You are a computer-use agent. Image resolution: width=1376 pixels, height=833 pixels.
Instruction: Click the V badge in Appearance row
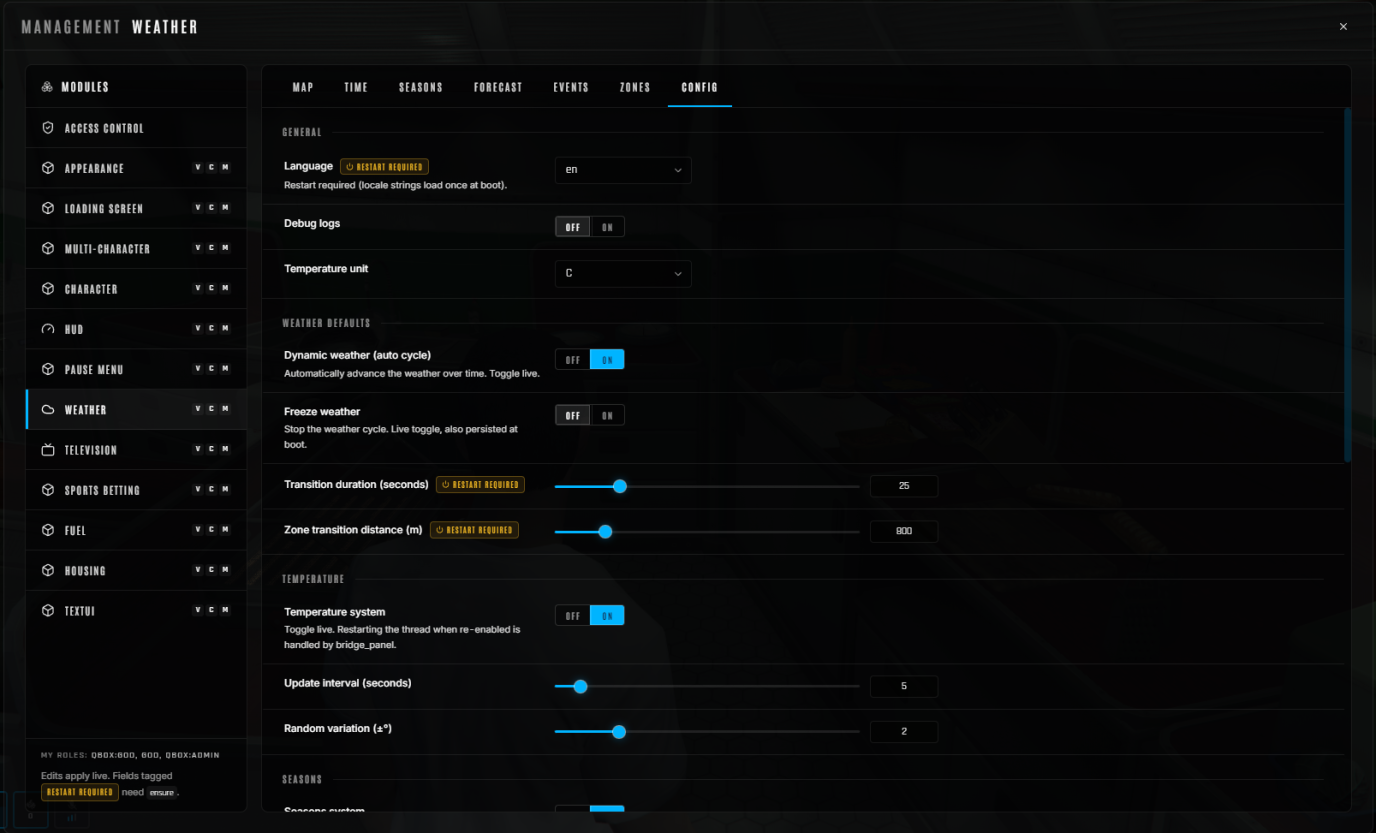[198, 167]
